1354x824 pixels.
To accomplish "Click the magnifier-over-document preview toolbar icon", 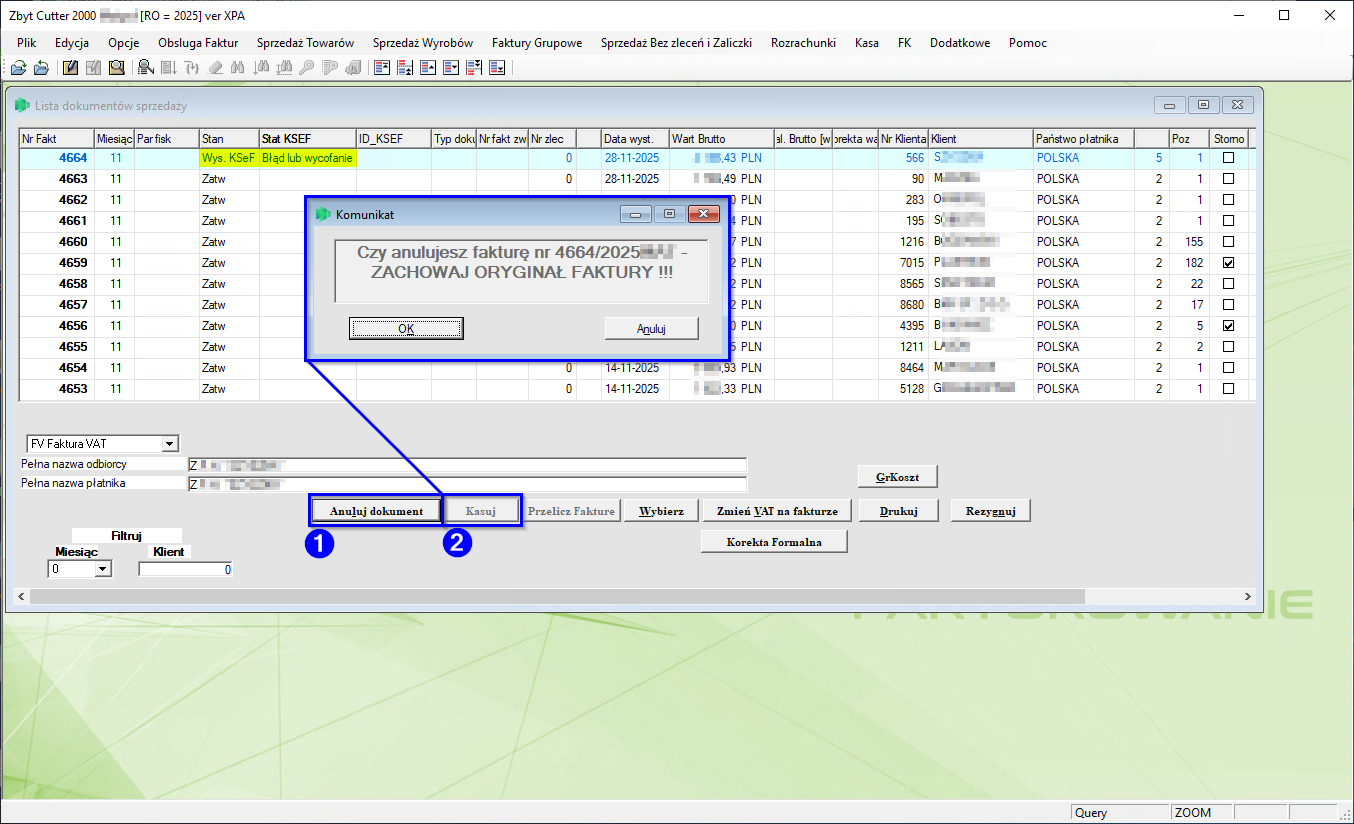I will 117,68.
